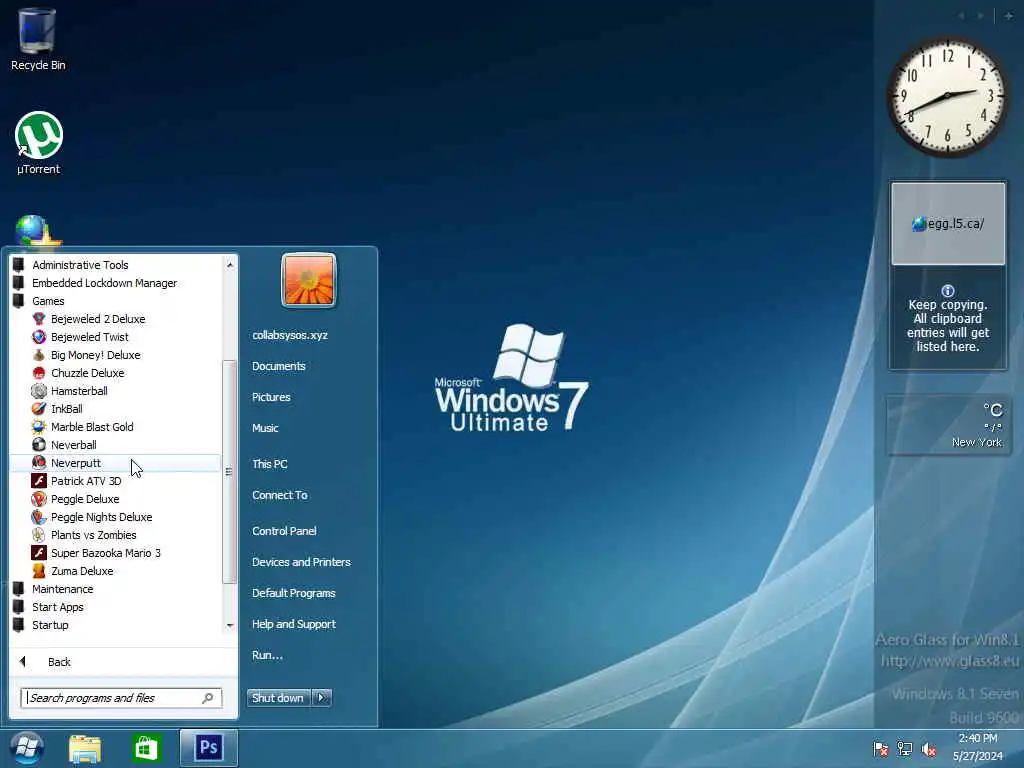Open File Explorer from taskbar

click(85, 748)
